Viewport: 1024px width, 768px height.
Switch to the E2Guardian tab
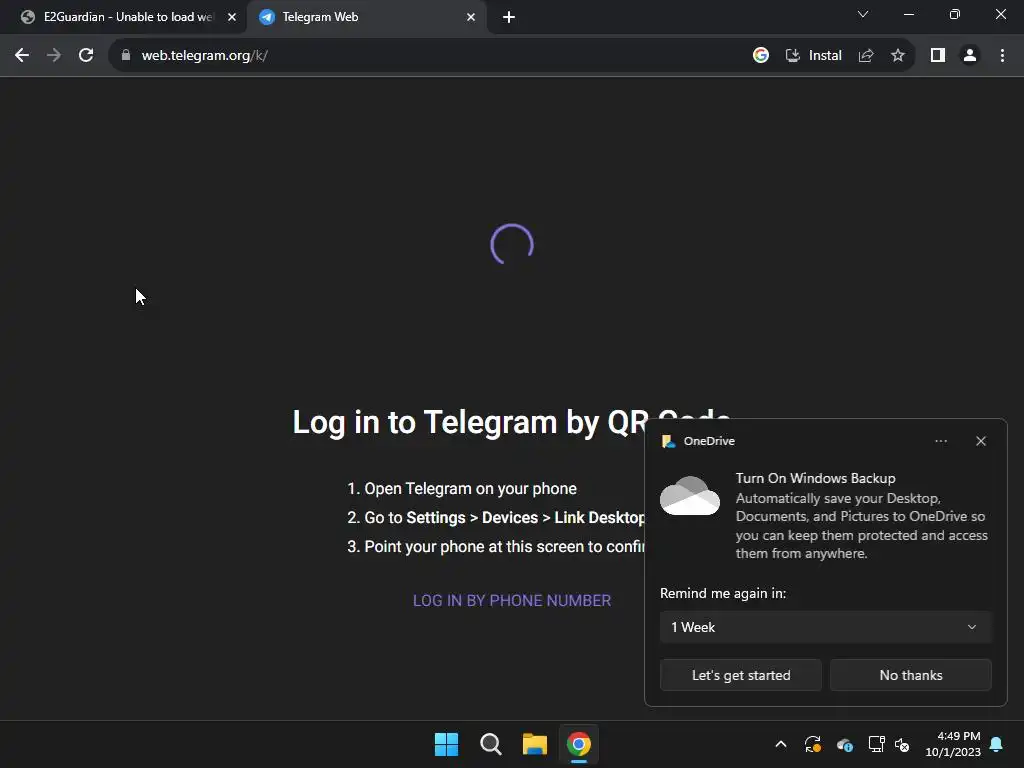pyautogui.click(x=123, y=17)
